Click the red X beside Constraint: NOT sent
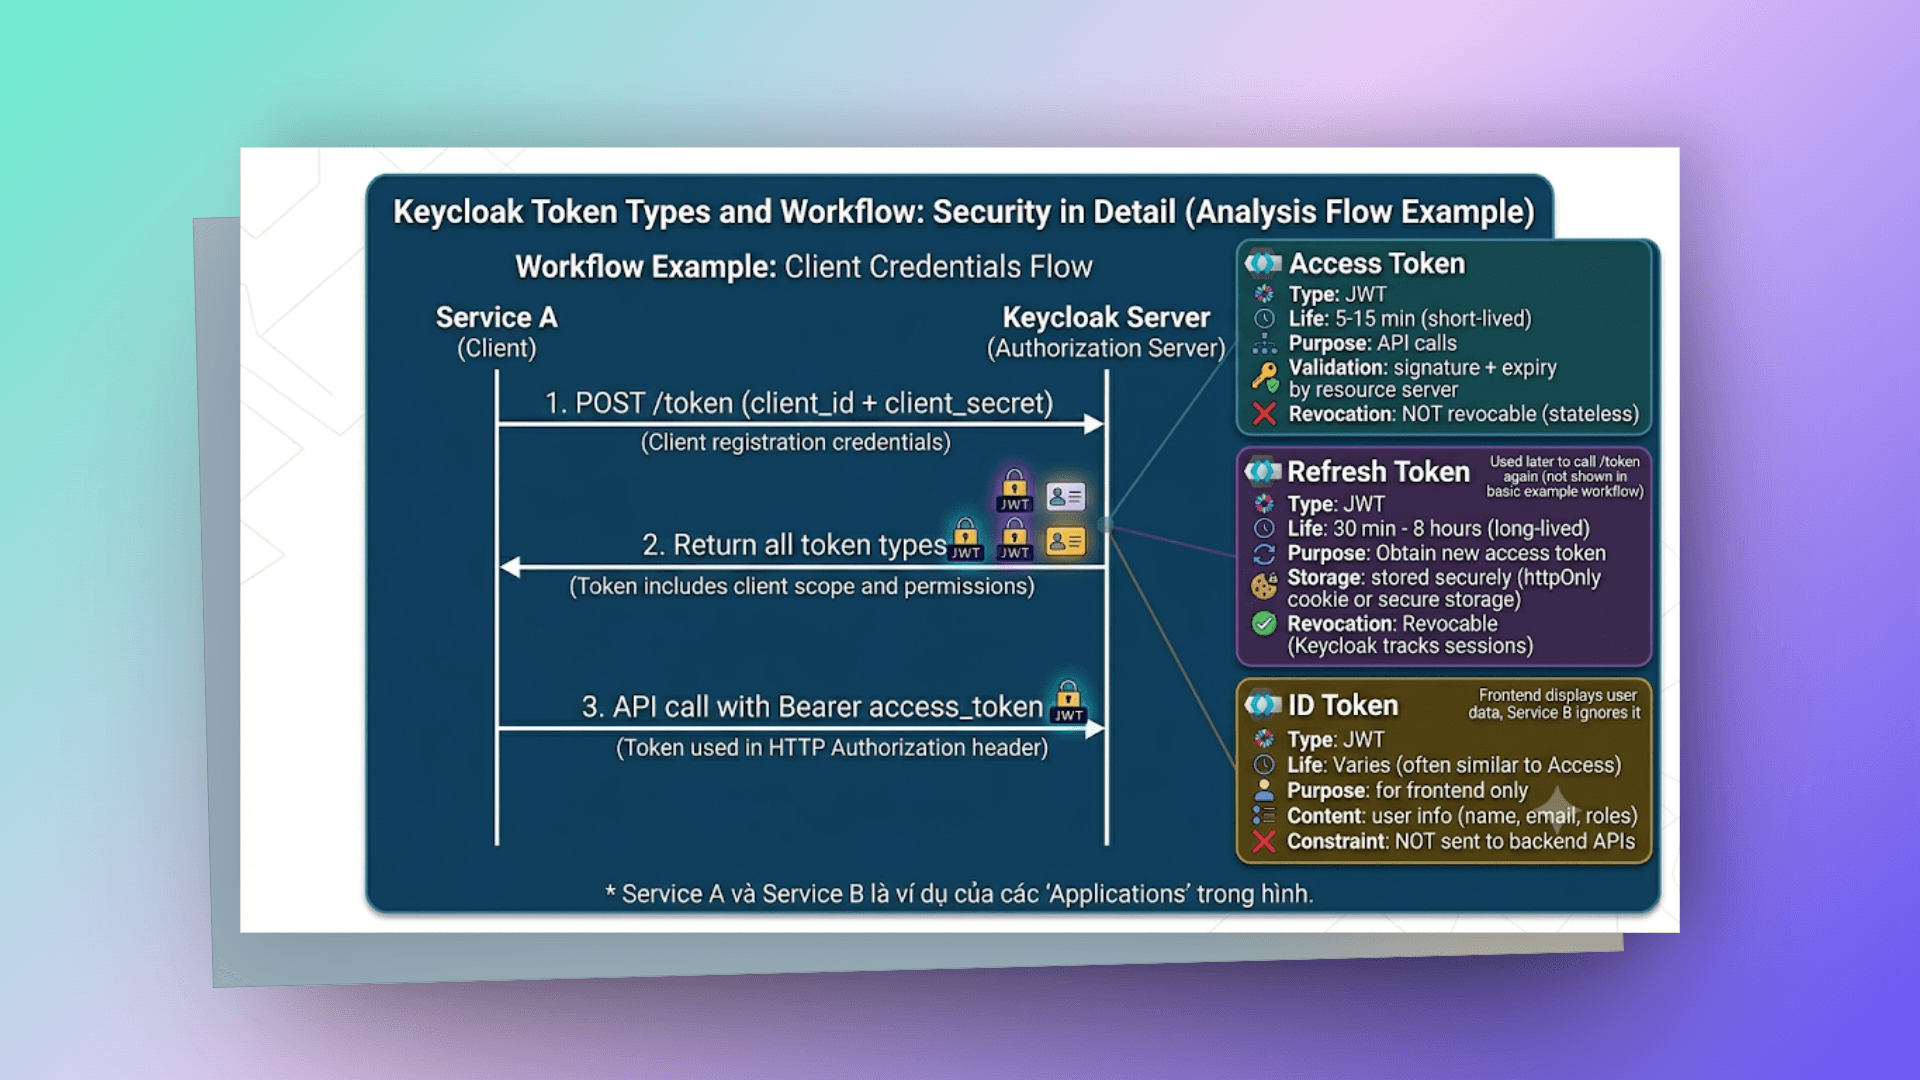 (1264, 841)
